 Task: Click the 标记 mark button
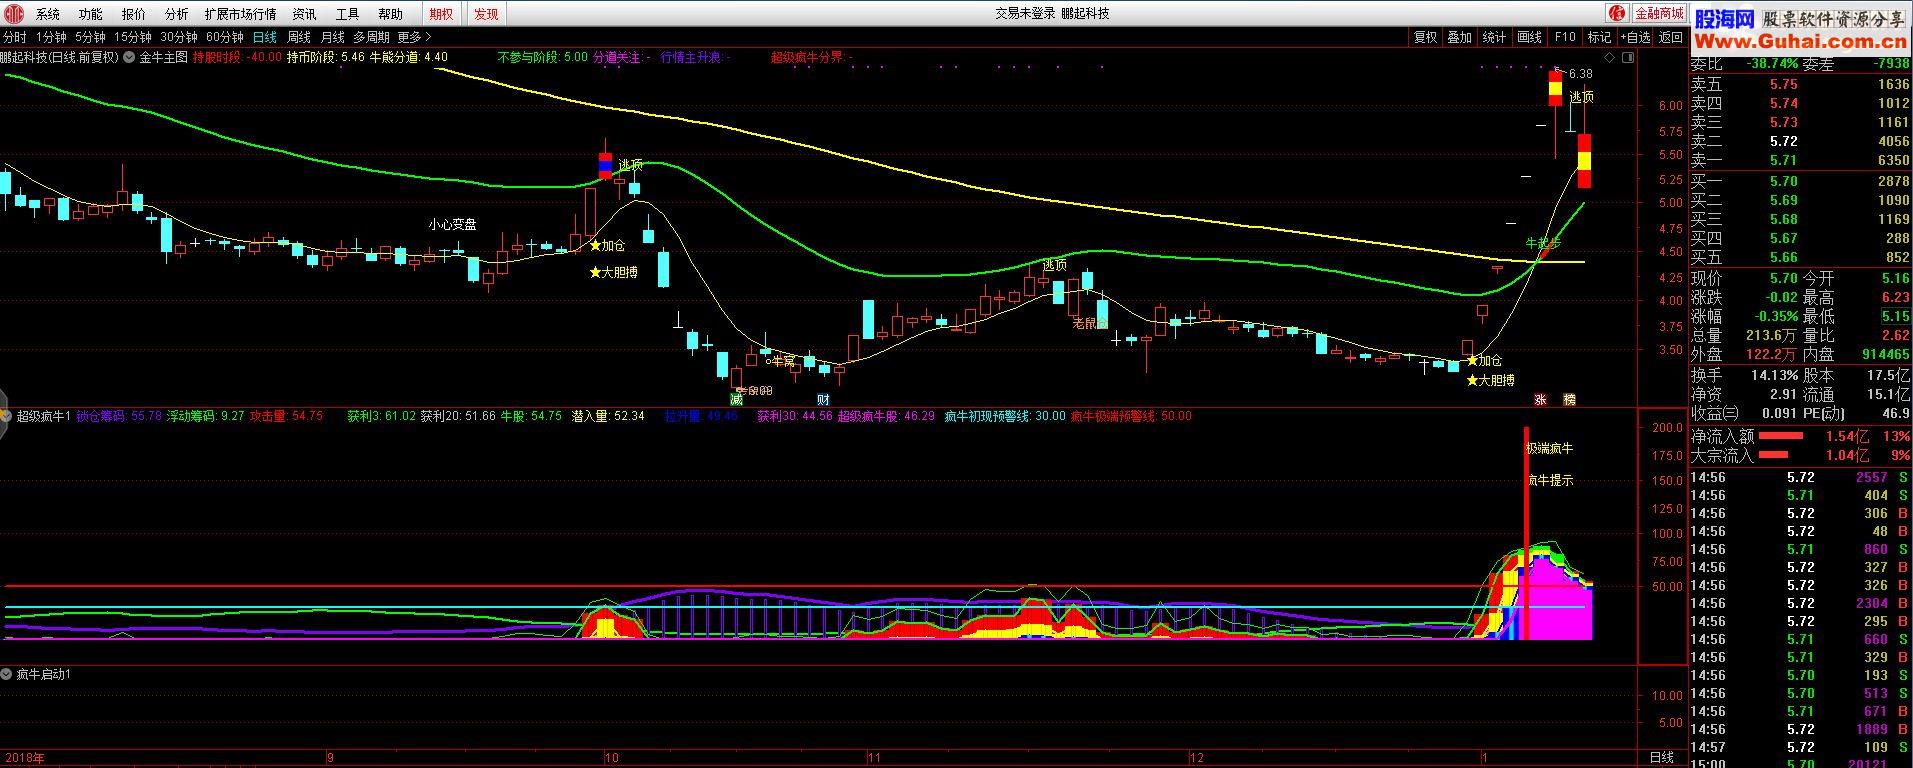coord(1599,37)
